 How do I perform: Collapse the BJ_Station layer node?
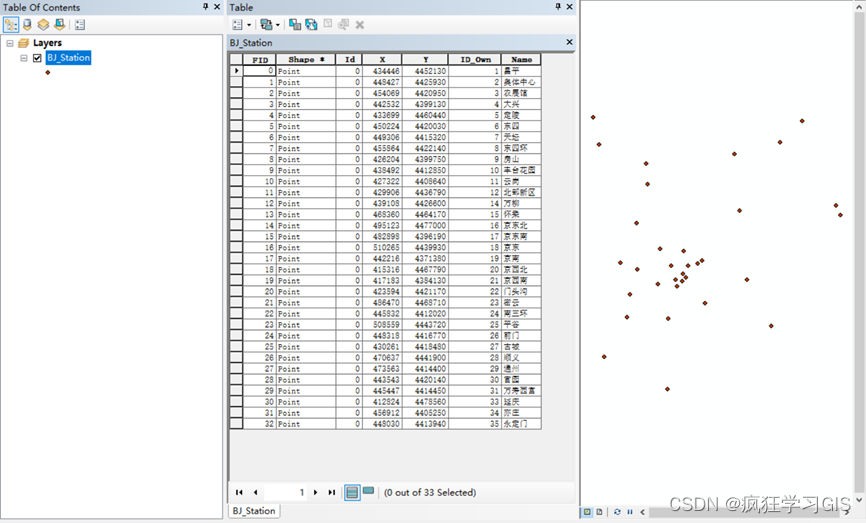click(24, 58)
